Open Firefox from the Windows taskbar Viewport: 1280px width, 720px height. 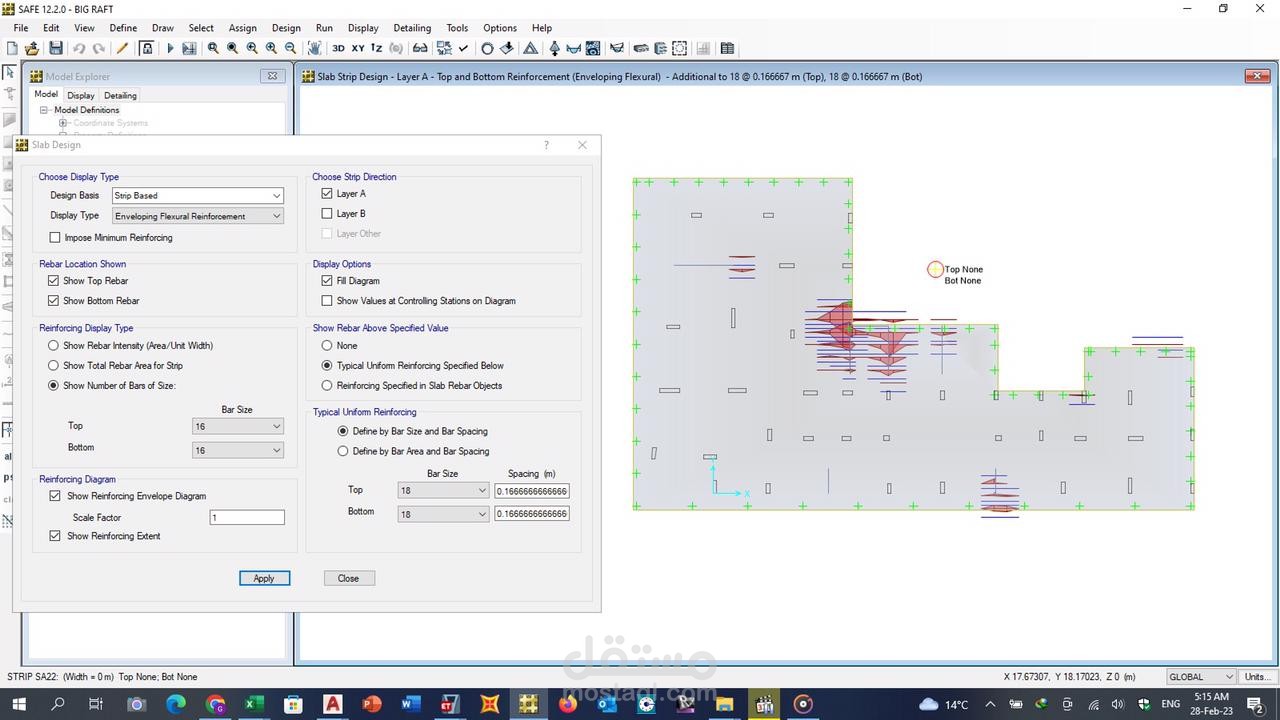(568, 704)
